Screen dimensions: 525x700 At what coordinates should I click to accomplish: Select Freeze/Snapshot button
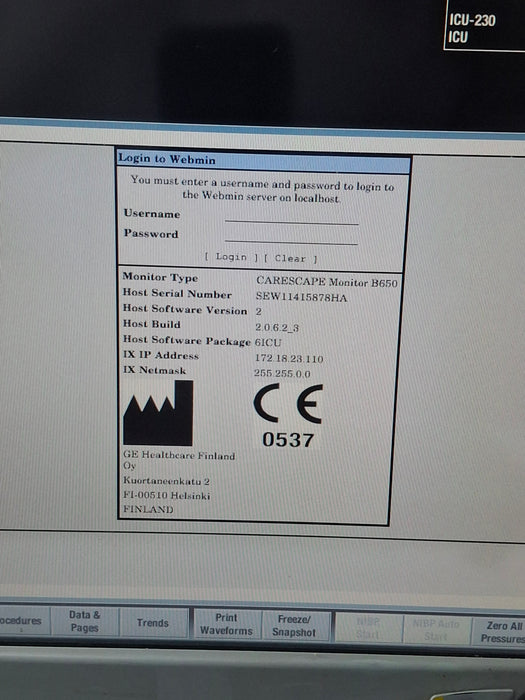[294, 625]
